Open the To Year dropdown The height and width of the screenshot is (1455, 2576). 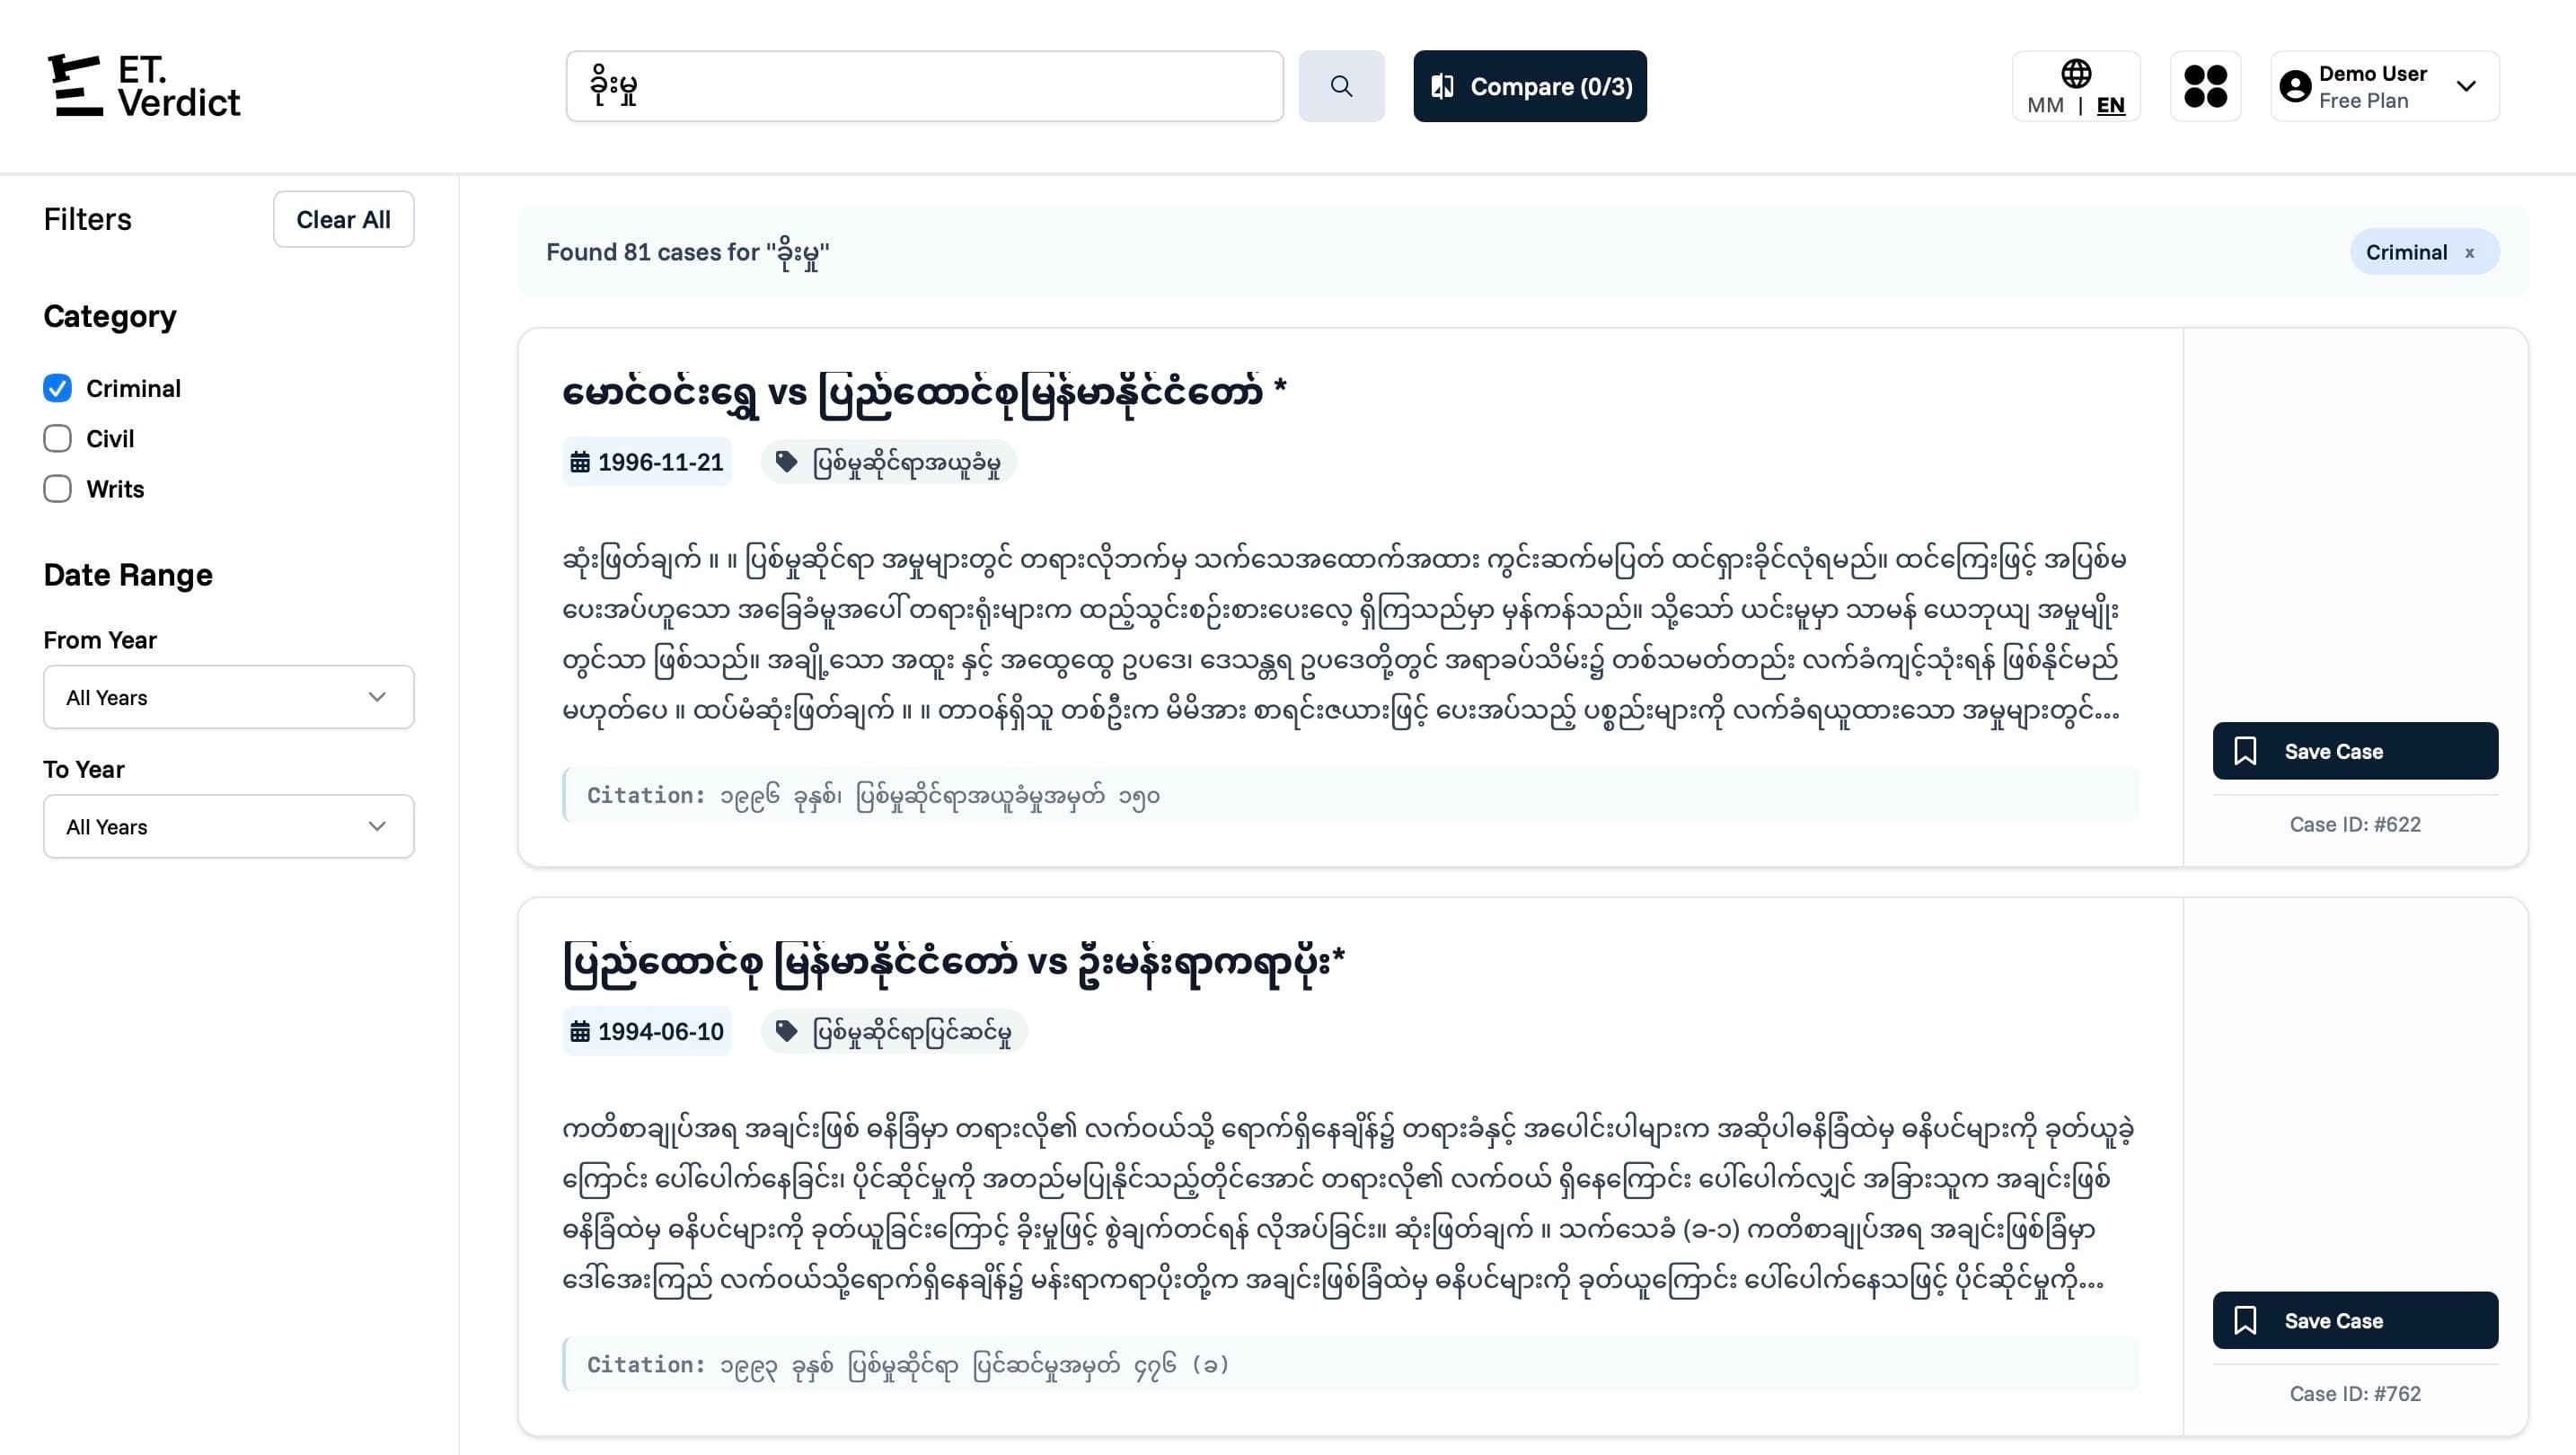click(228, 826)
